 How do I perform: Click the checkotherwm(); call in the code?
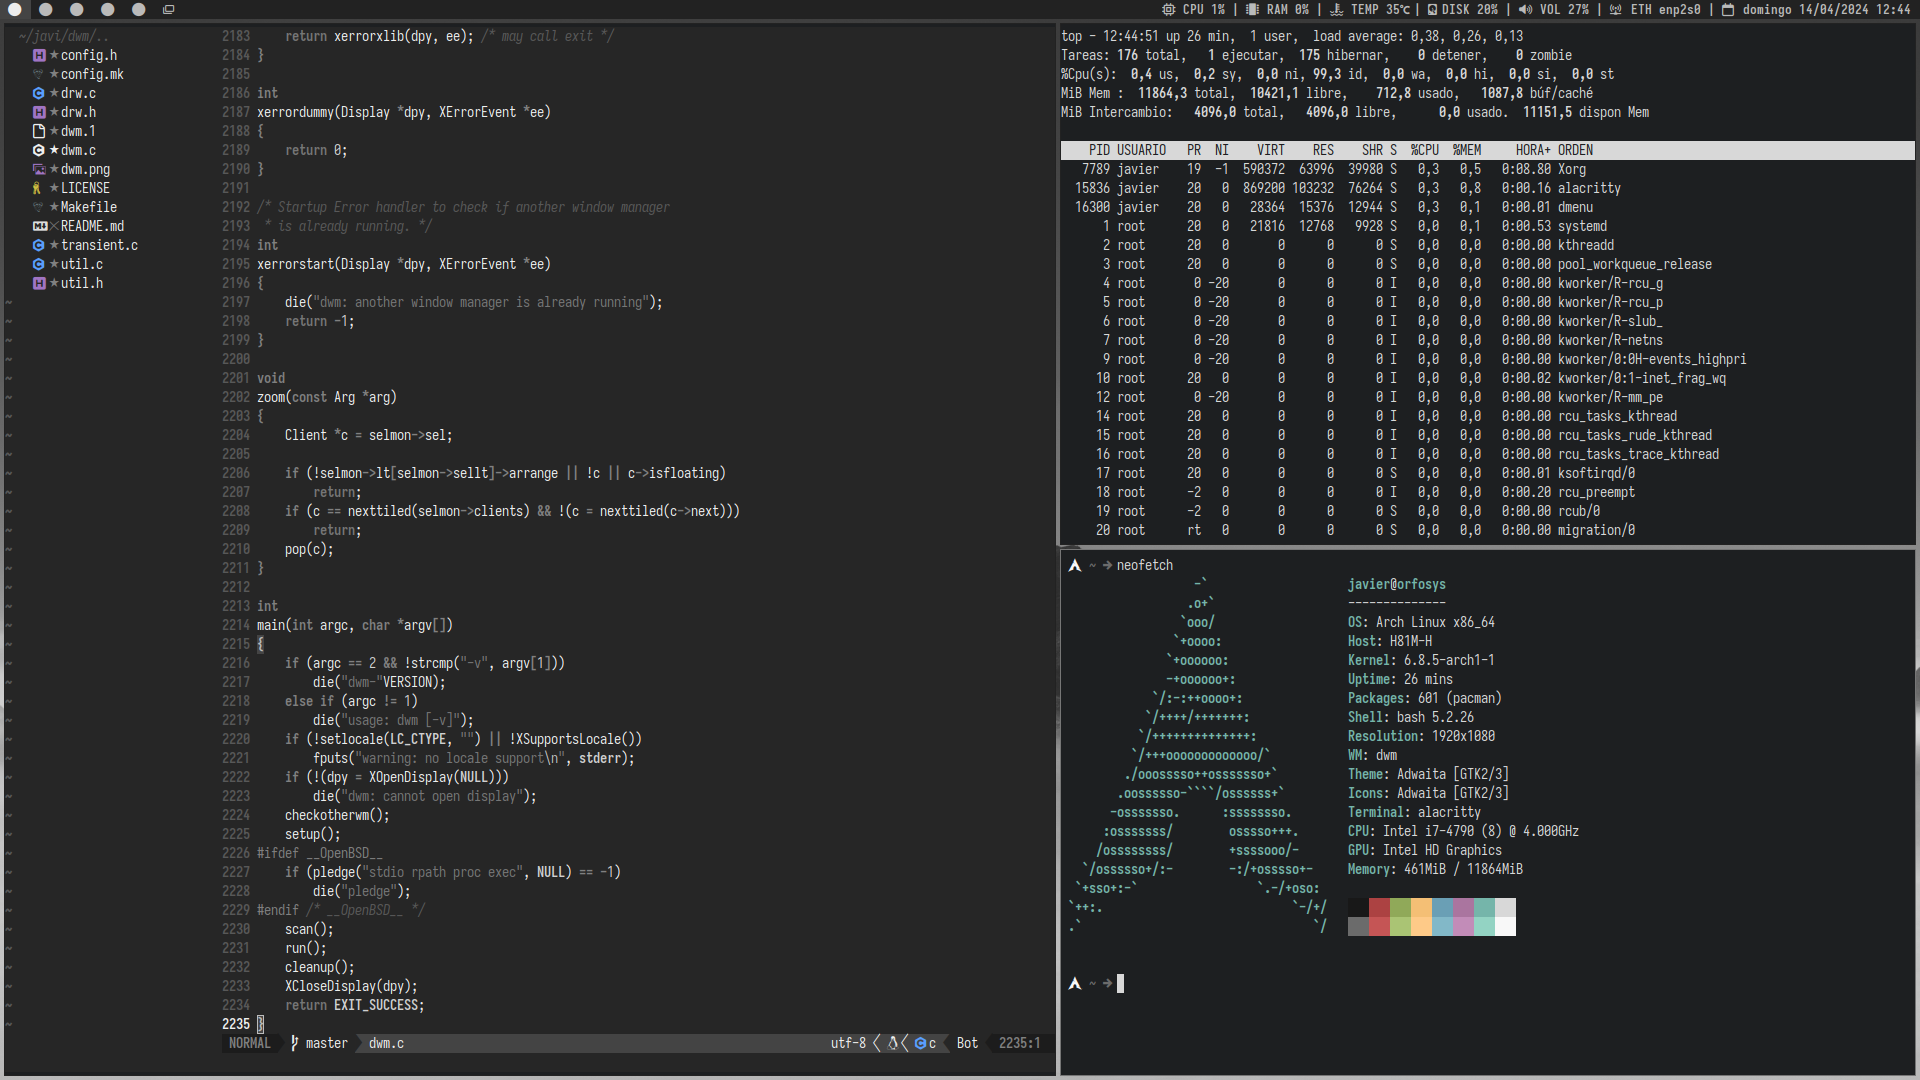click(x=337, y=815)
